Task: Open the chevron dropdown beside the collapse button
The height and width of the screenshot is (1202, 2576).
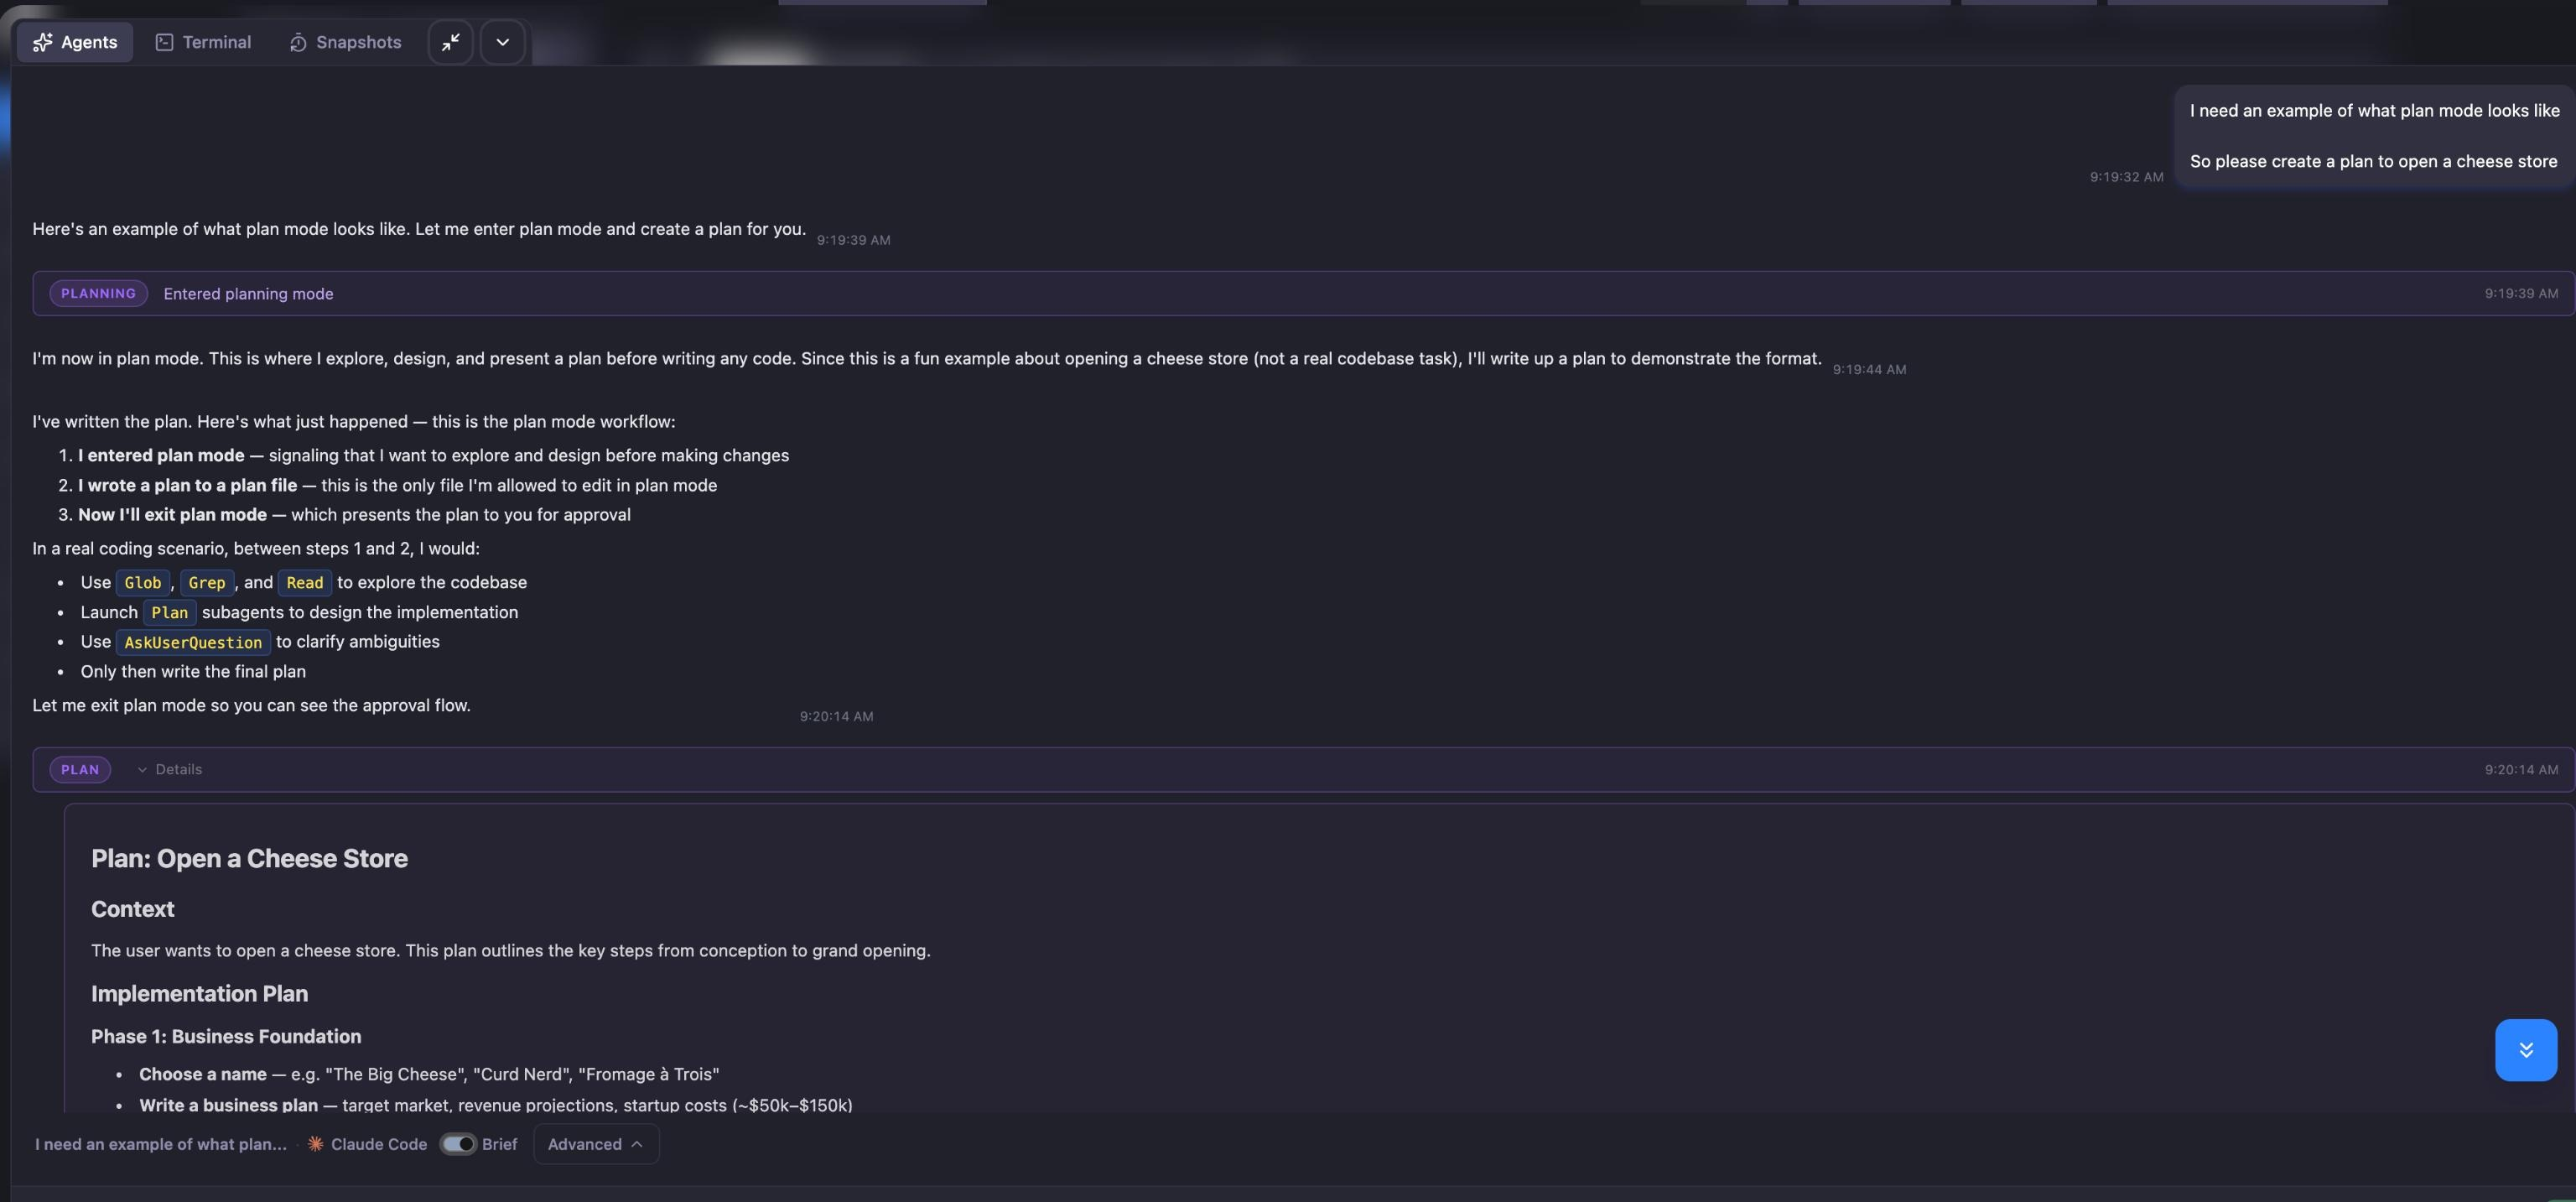Action: point(503,42)
